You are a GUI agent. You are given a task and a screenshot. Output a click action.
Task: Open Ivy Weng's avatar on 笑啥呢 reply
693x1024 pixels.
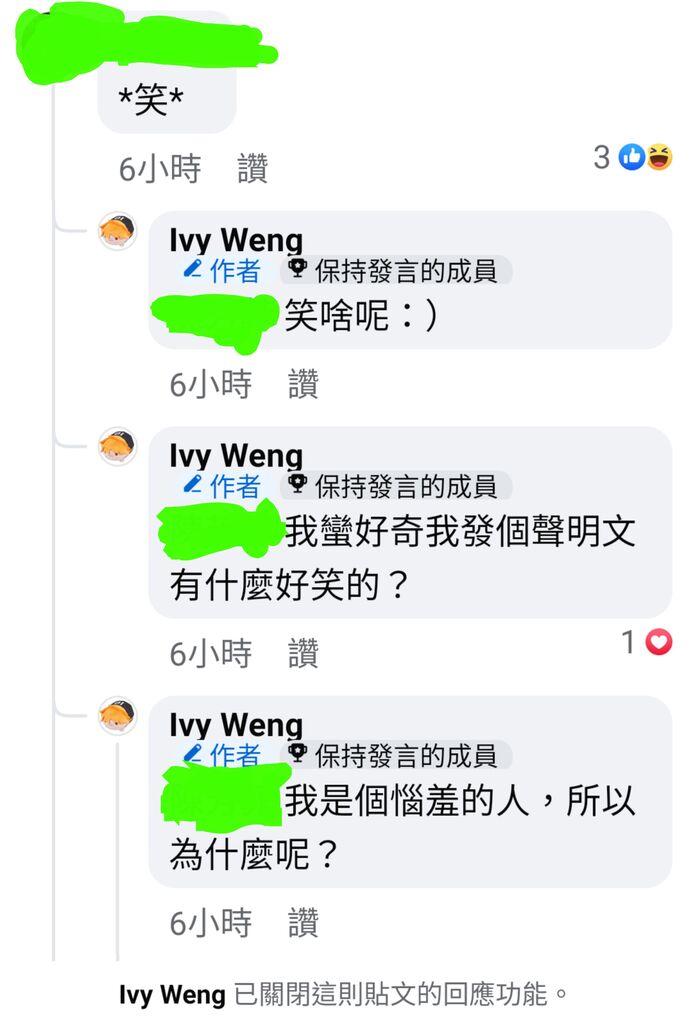[x=118, y=231]
